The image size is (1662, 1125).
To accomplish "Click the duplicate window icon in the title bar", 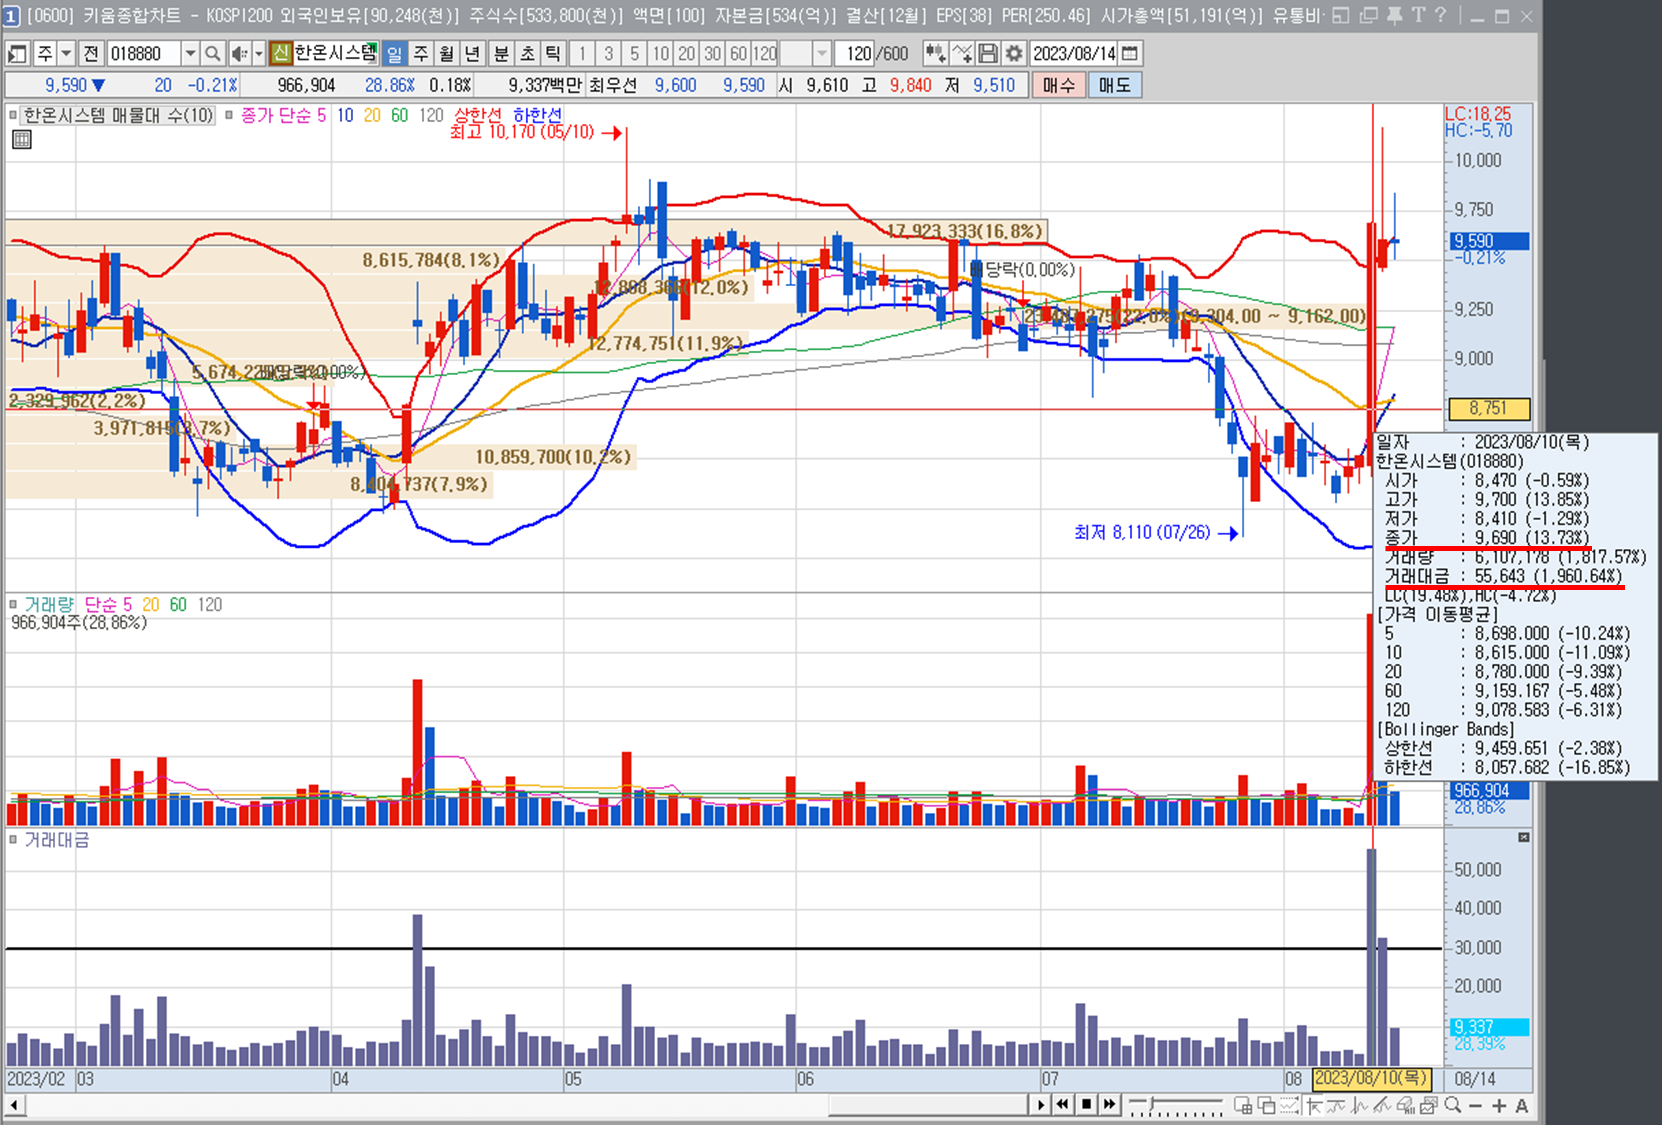I will (x=1368, y=15).
